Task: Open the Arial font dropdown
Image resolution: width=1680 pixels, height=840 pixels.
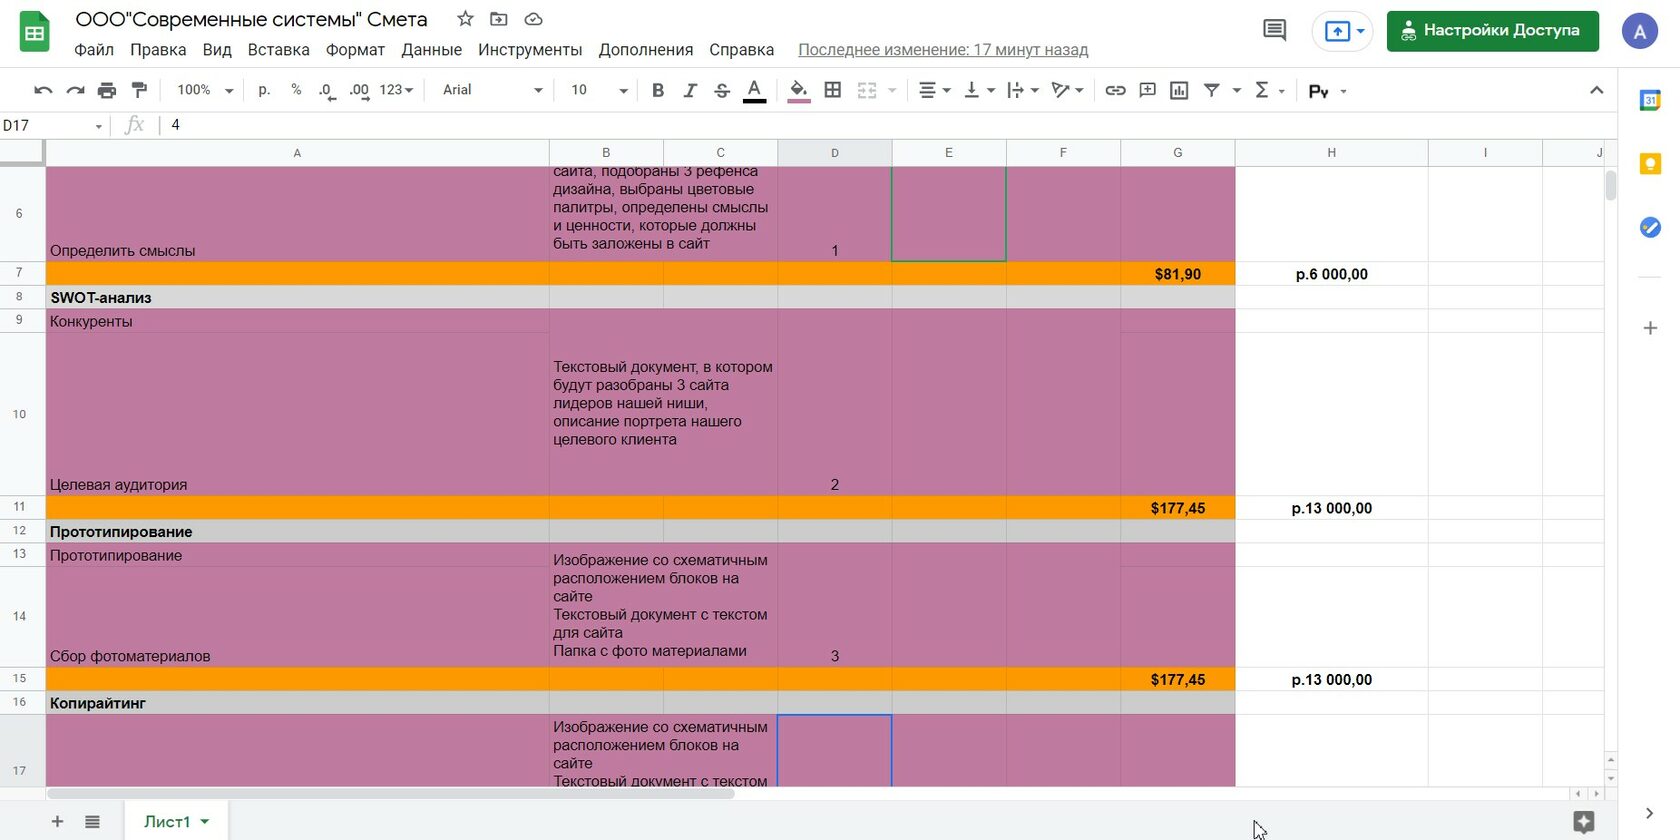Action: pyautogui.click(x=492, y=90)
